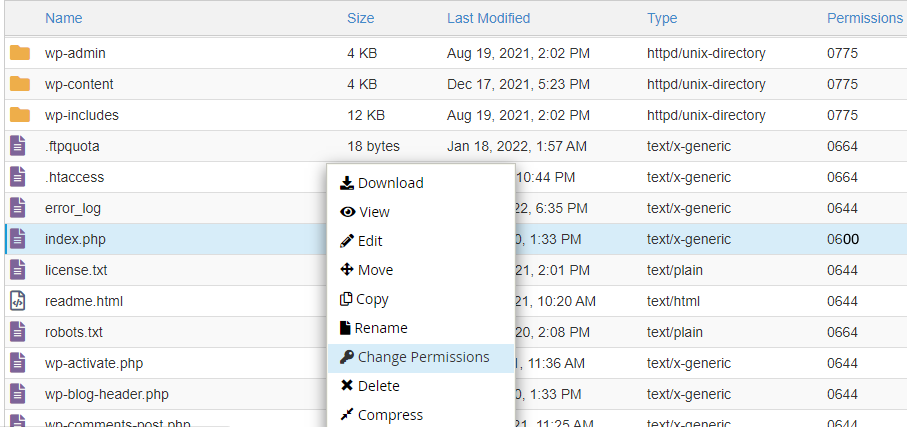Viewport: 907px width, 427px height.
Task: Choose Edit from the context menu
Action: [x=369, y=241]
